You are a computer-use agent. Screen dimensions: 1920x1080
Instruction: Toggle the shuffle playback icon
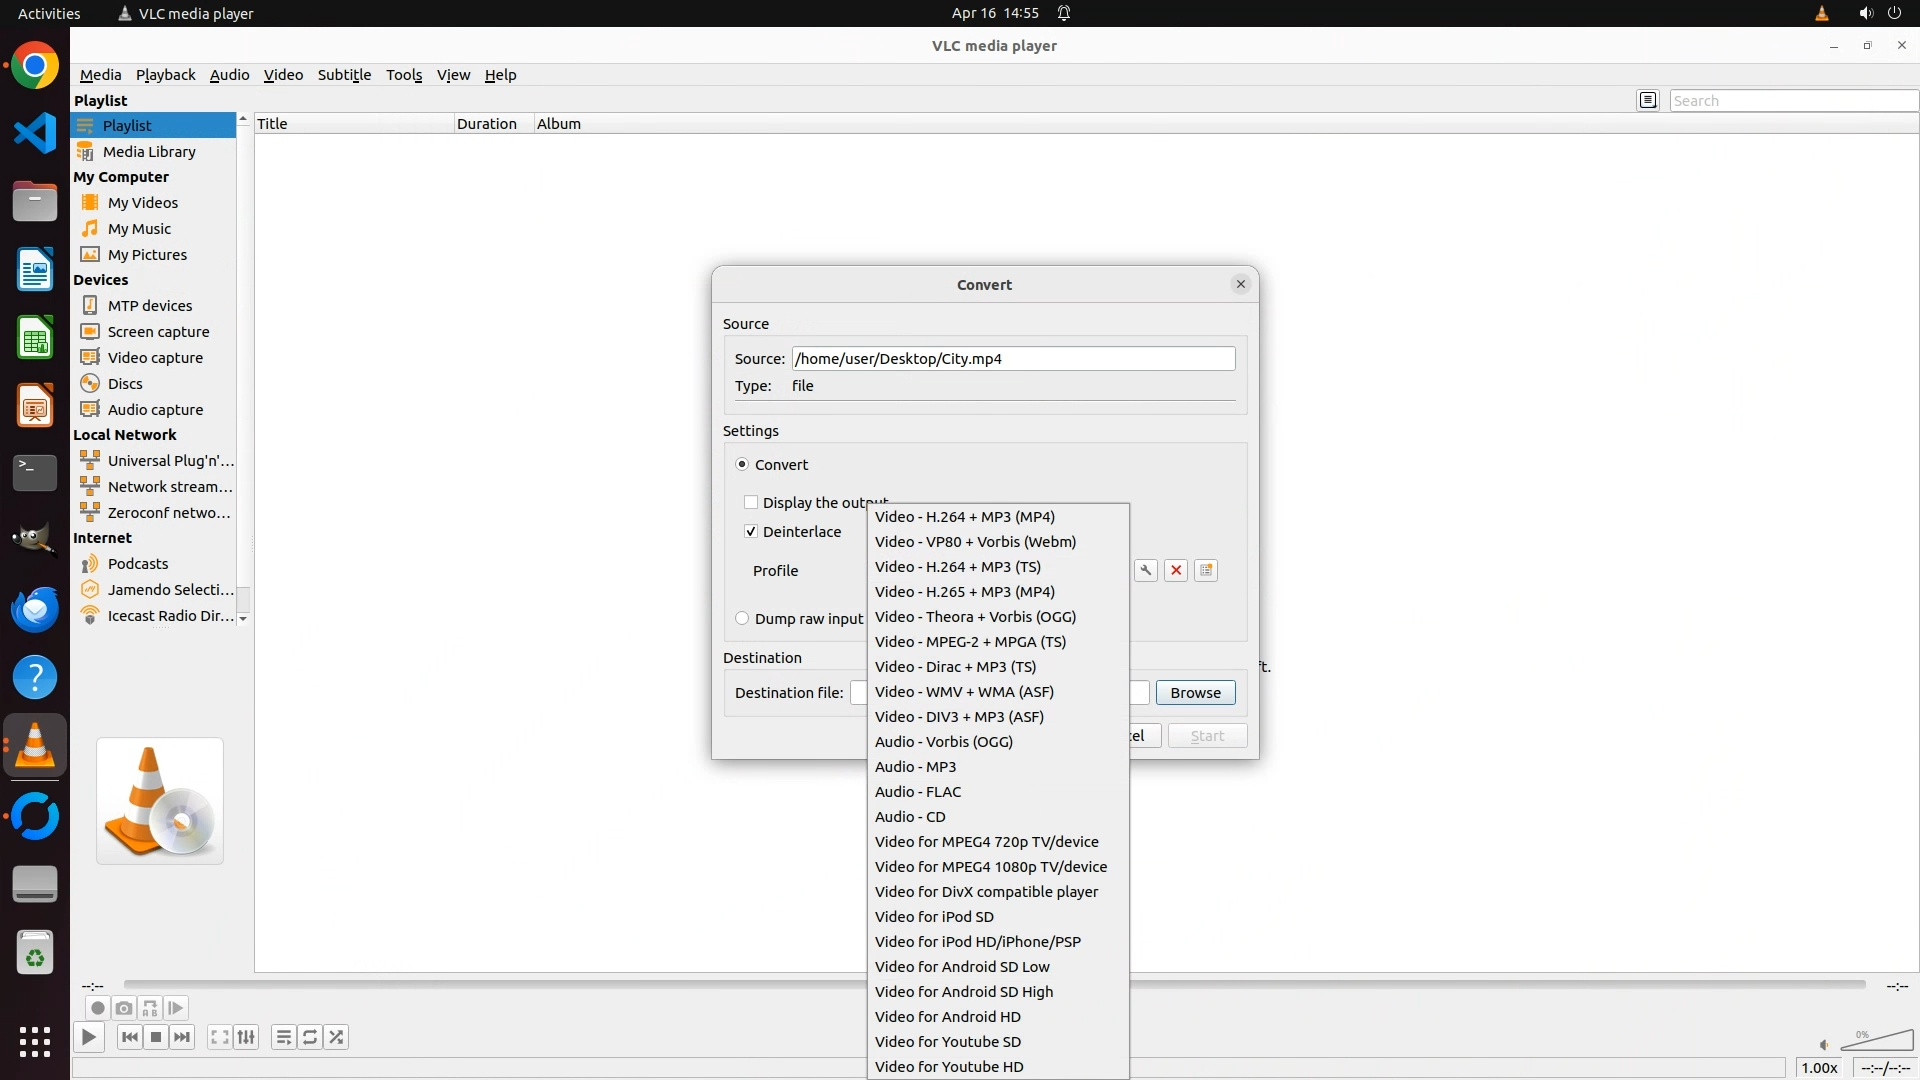point(336,1037)
